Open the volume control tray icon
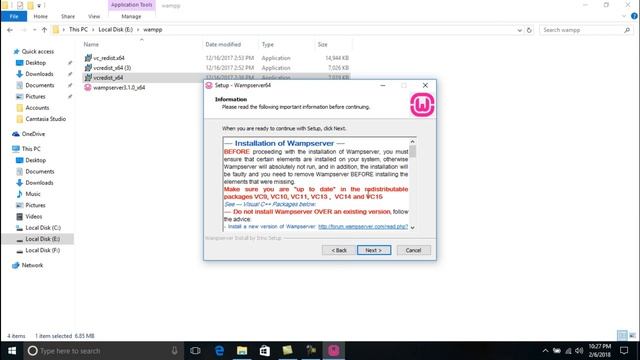This screenshot has width=640, height=360. (579, 351)
